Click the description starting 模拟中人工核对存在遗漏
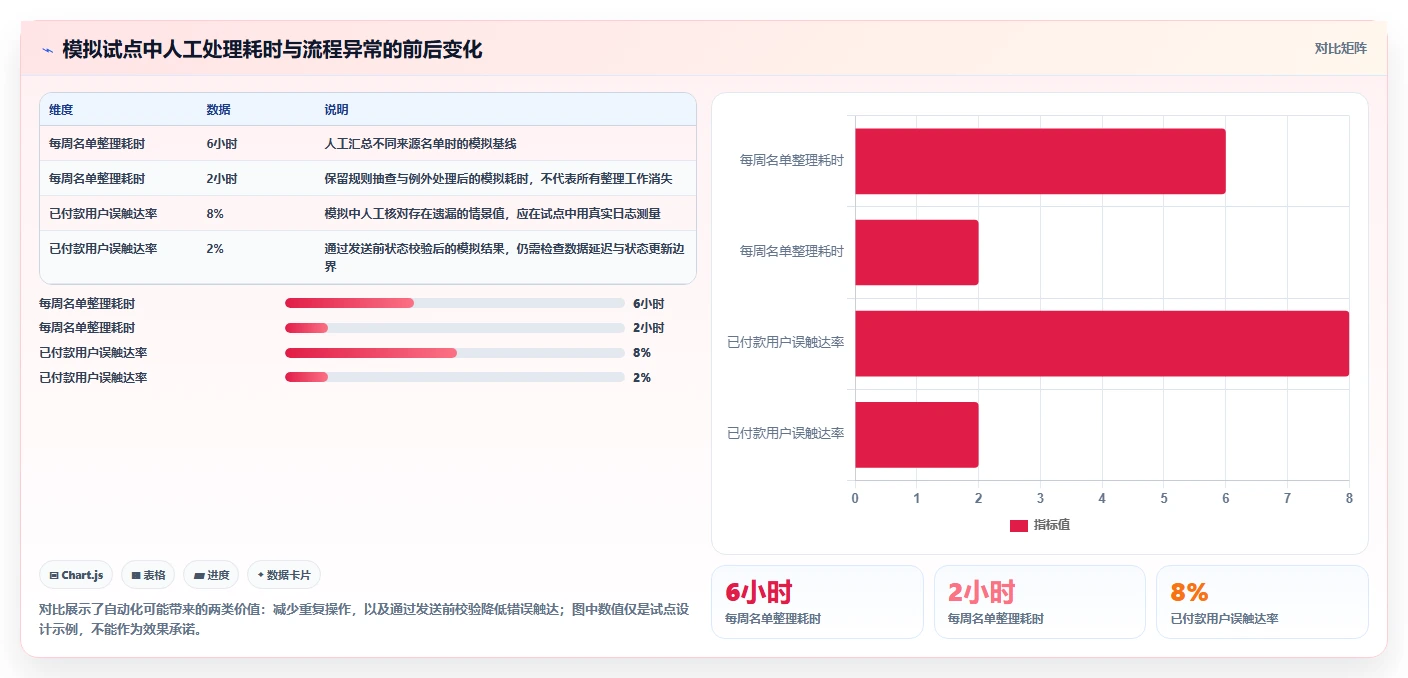Screen dimensions: 1408x678 click(492, 214)
